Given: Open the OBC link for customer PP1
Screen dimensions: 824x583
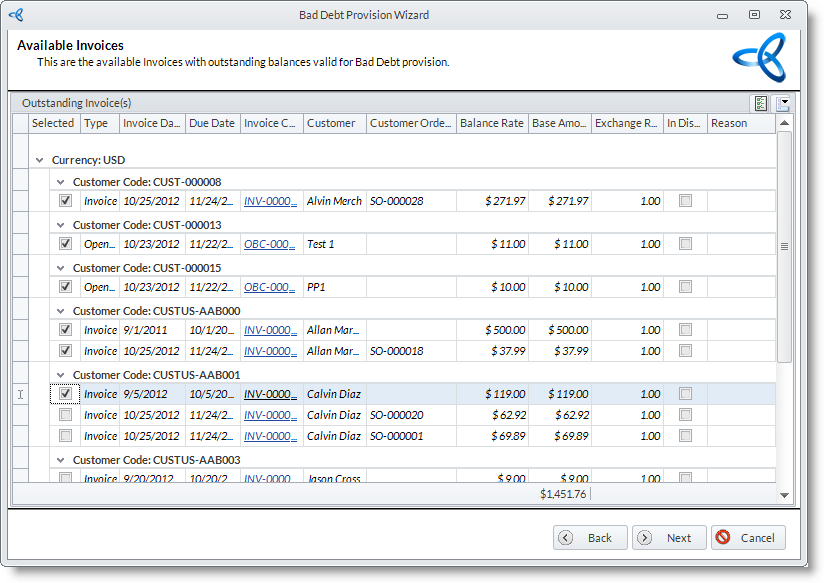Looking at the screenshot, I should tap(270, 287).
